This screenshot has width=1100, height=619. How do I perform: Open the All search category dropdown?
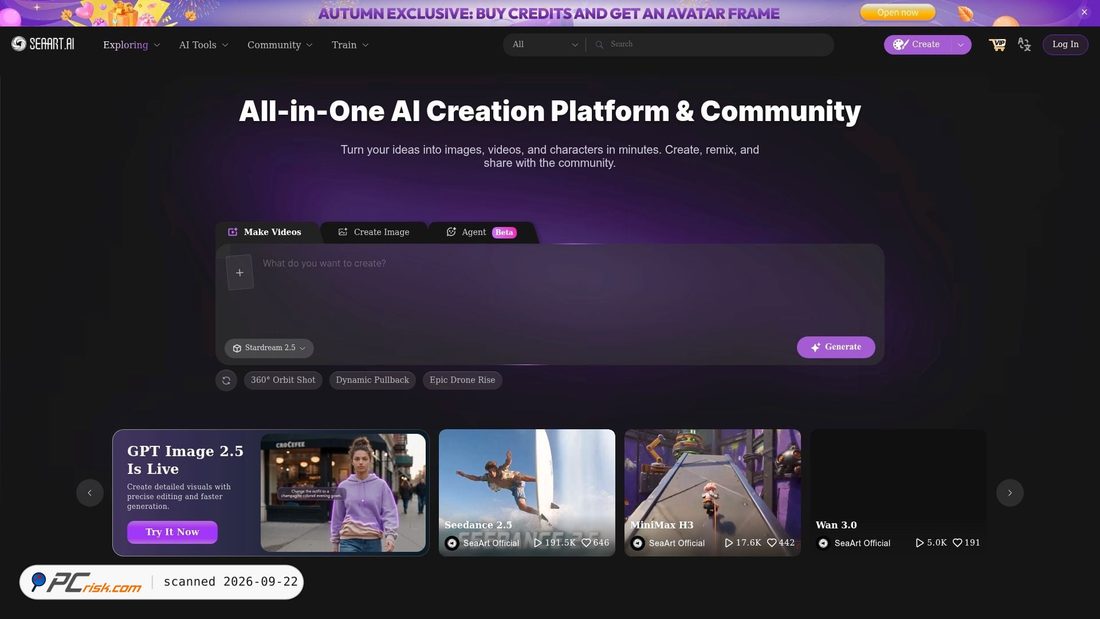pos(545,44)
